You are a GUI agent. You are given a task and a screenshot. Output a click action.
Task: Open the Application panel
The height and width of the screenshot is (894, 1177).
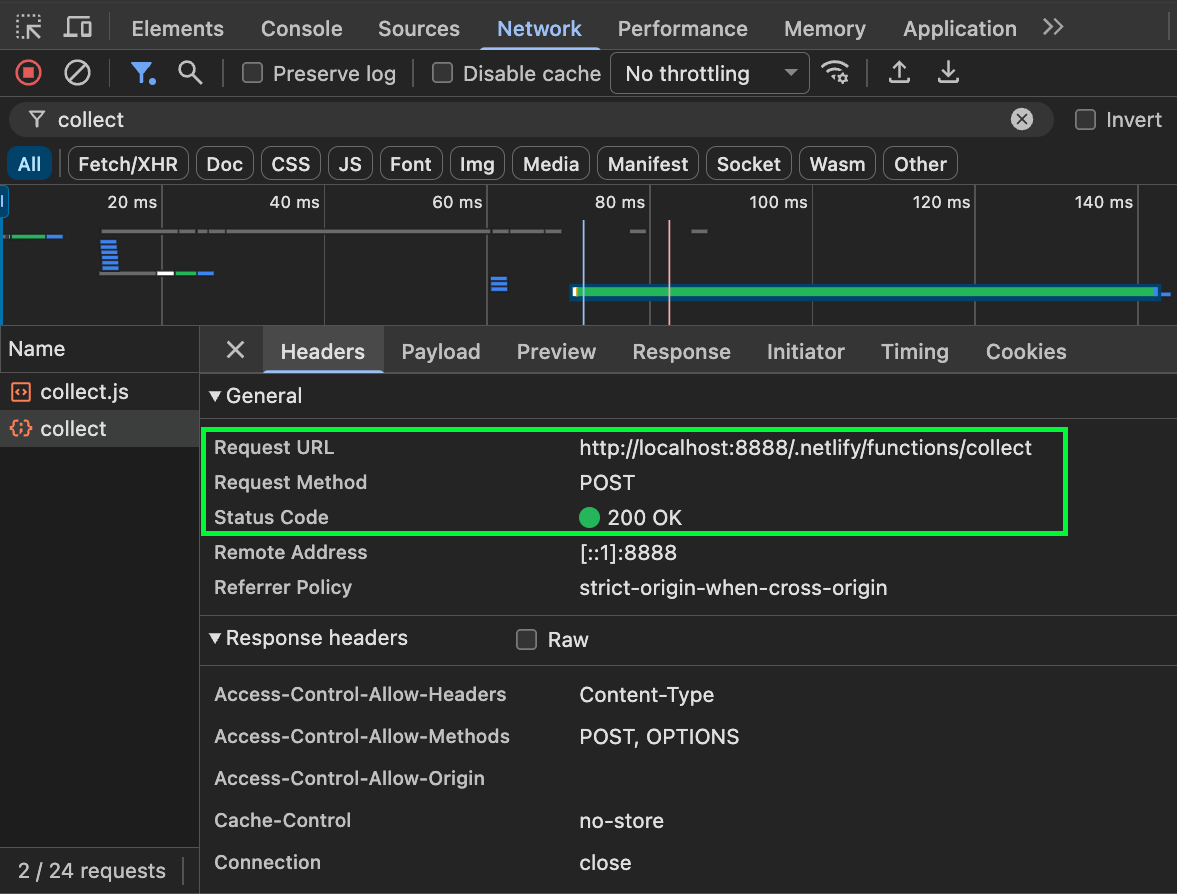pos(960,29)
